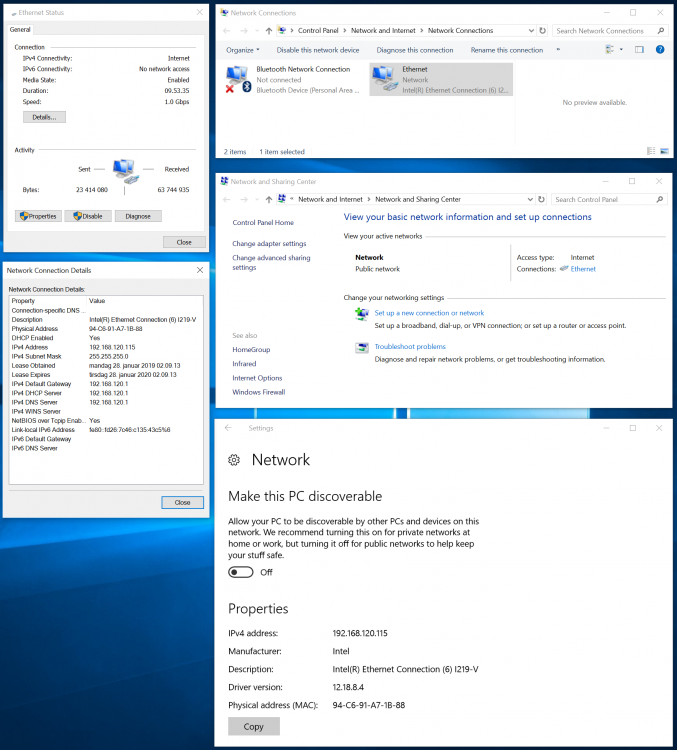
Task: Open help in Network Connections window
Action: tap(660, 49)
